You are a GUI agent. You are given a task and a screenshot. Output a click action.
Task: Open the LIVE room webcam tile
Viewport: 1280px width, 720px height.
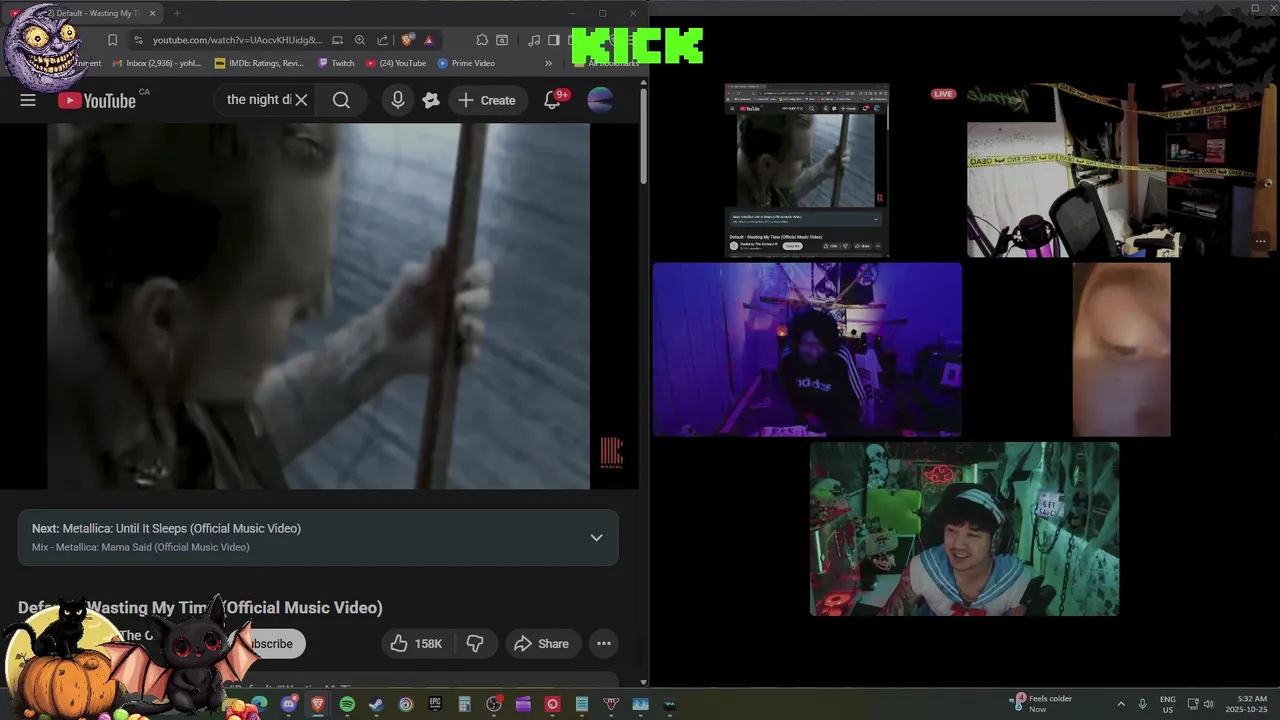[x=1121, y=170]
